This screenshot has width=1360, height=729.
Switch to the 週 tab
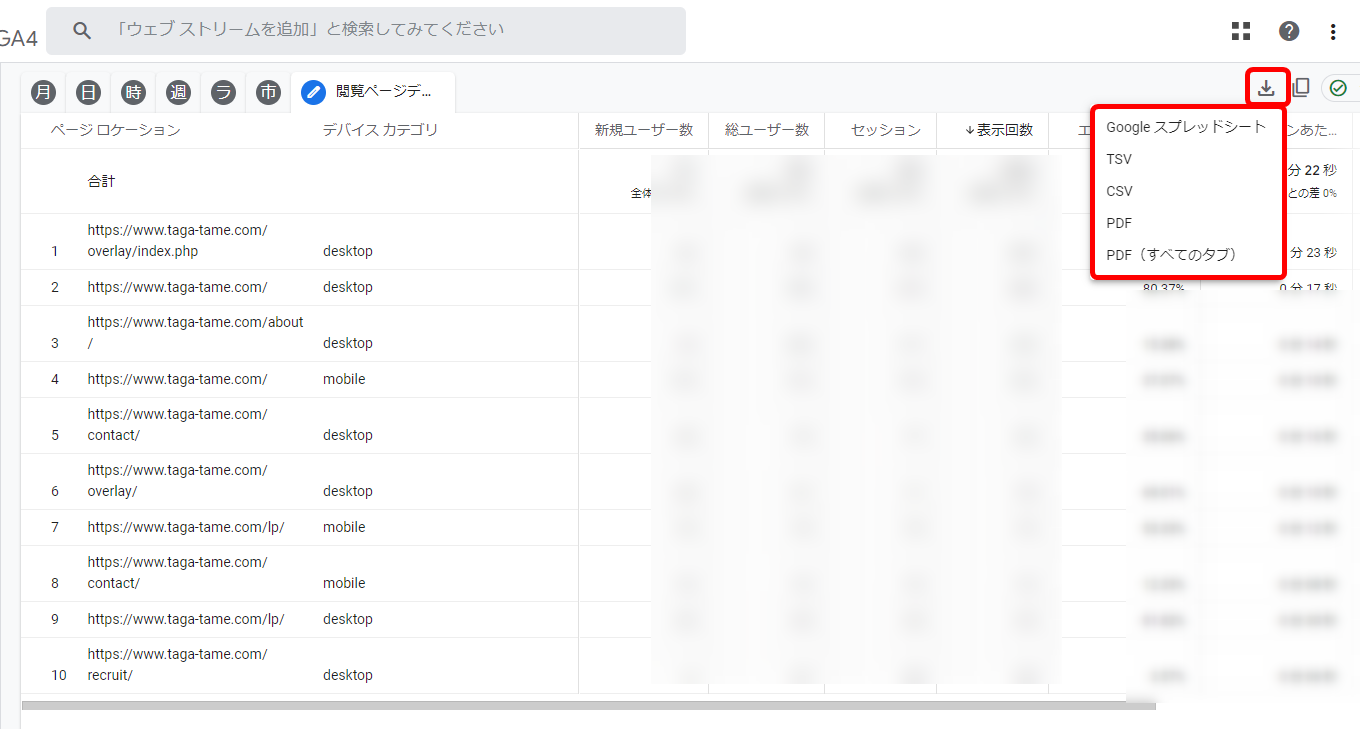[x=179, y=92]
